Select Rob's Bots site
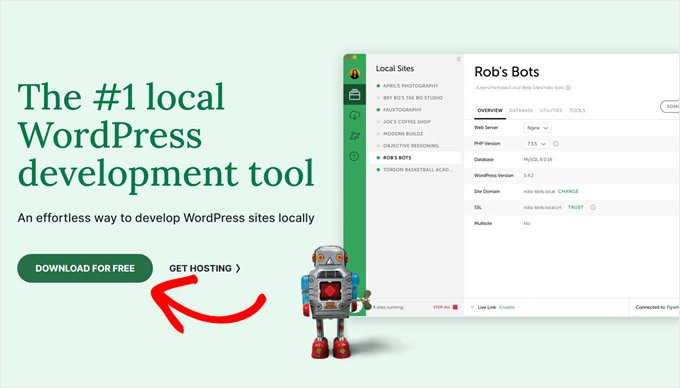The image size is (680, 388). point(415,158)
